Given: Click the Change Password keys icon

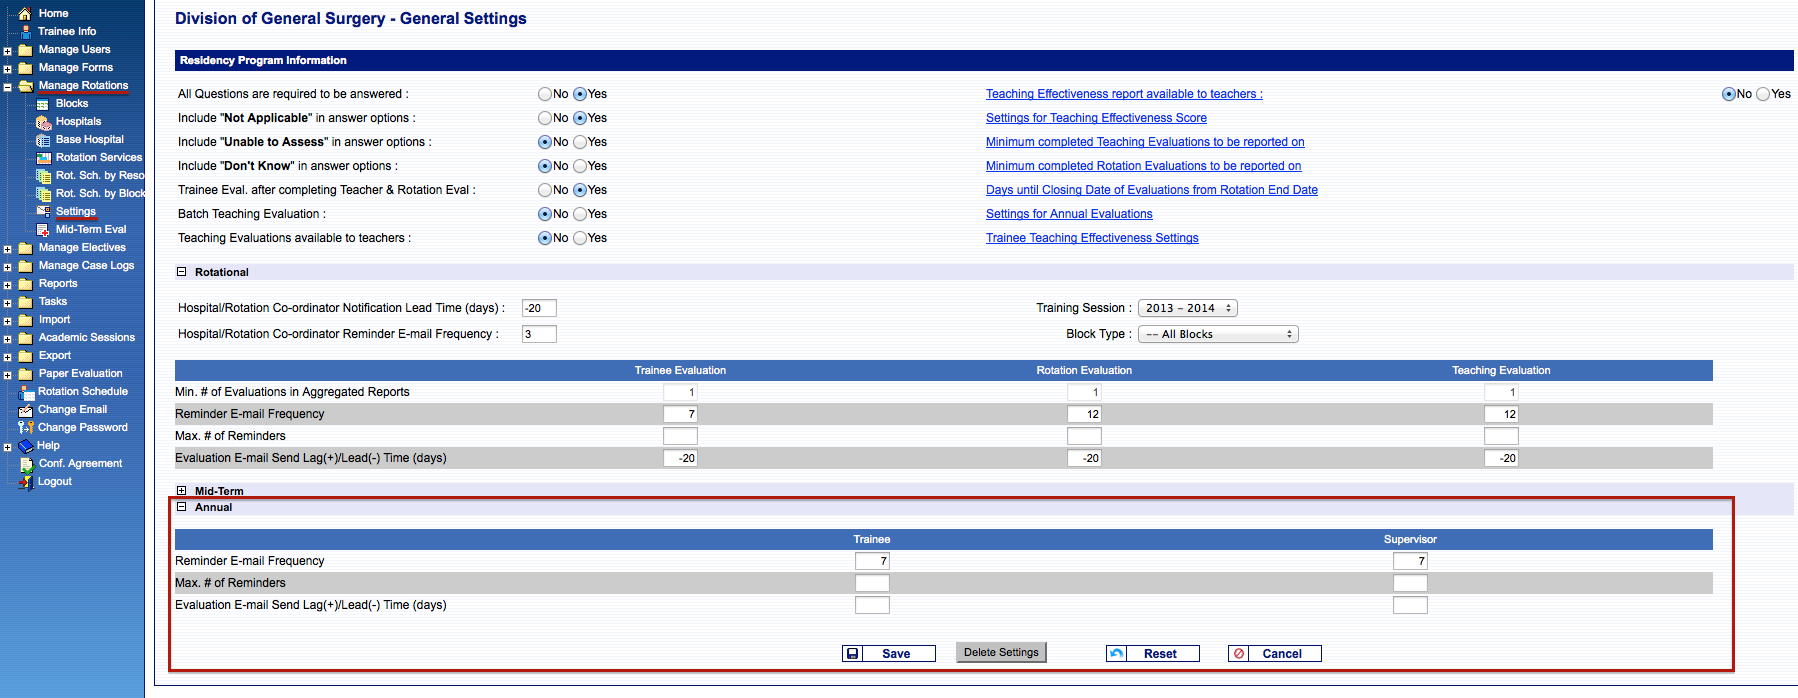Looking at the screenshot, I should [26, 428].
